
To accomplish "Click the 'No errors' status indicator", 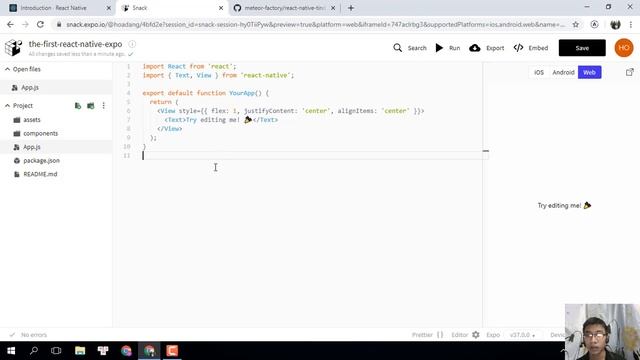I will [x=29, y=335].
